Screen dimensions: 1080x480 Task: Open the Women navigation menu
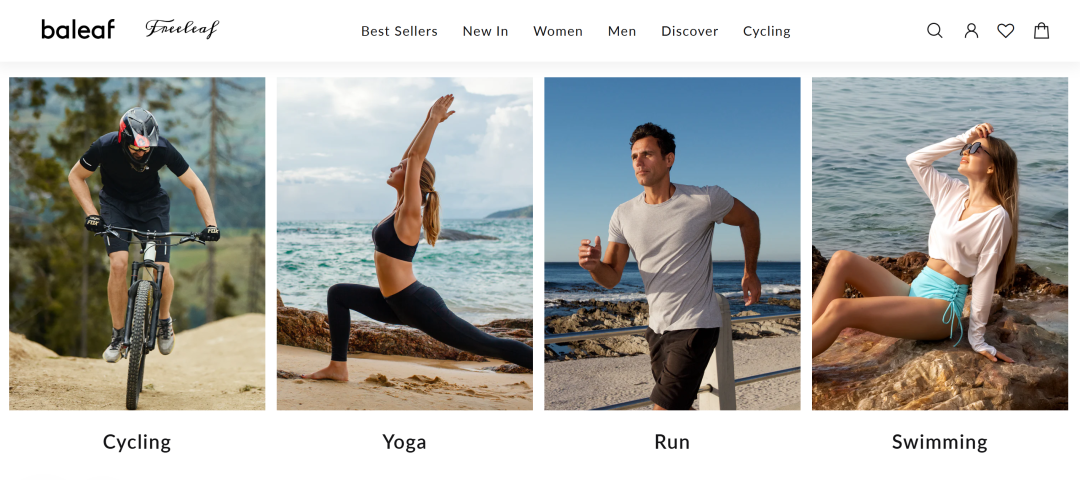(x=558, y=31)
